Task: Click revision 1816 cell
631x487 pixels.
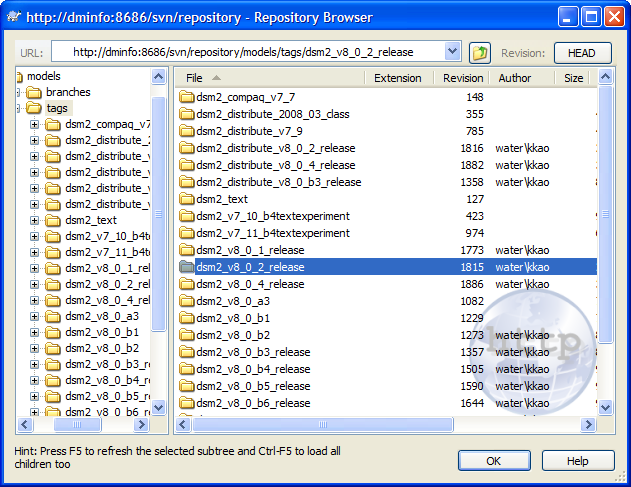Action: coord(472,148)
